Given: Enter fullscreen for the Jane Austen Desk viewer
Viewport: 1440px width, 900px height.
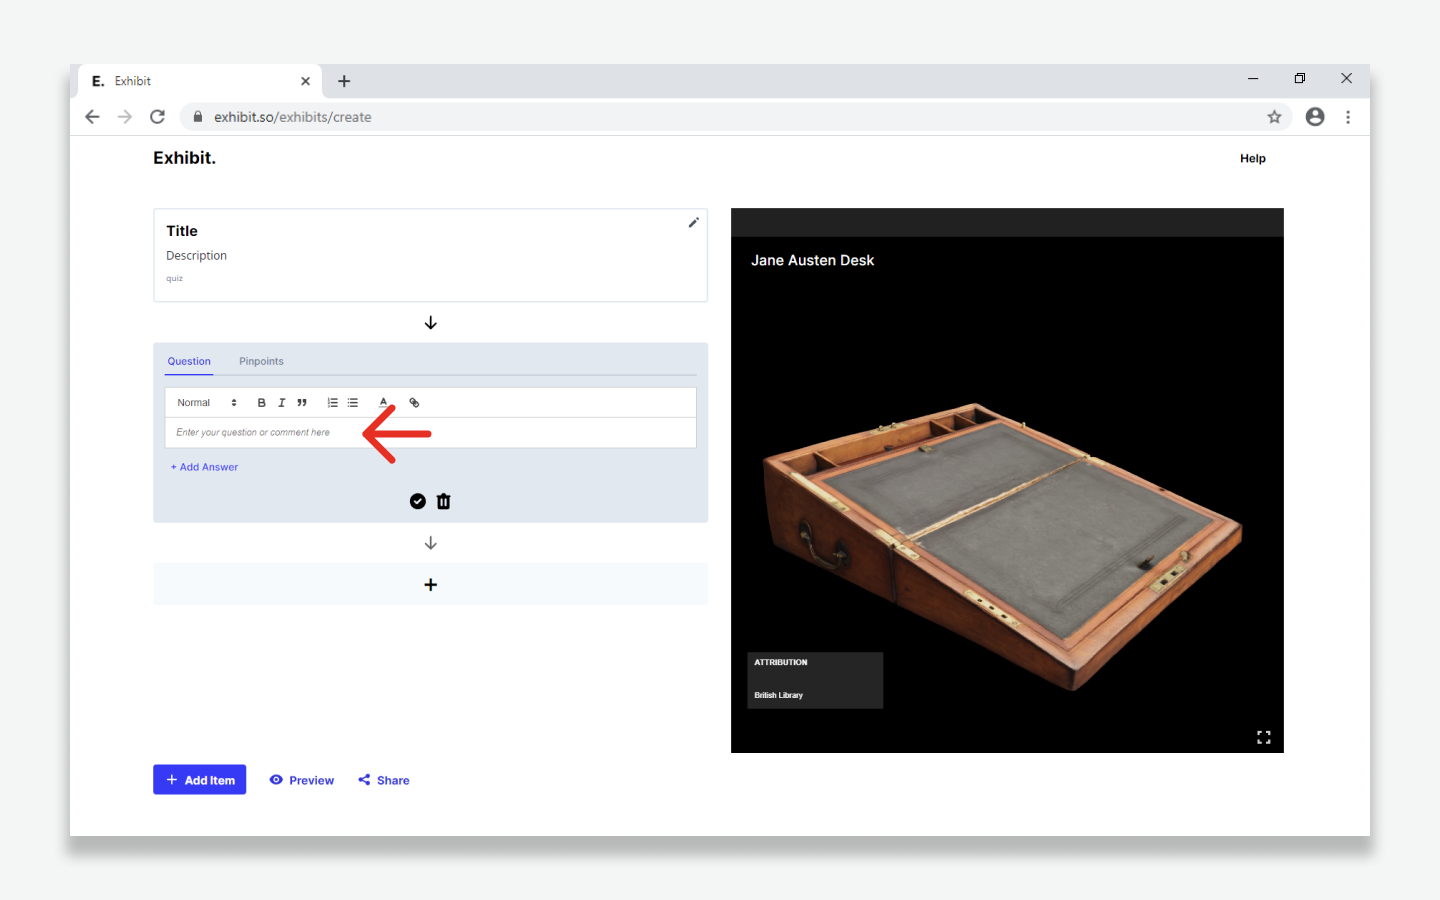Looking at the screenshot, I should (1263, 737).
